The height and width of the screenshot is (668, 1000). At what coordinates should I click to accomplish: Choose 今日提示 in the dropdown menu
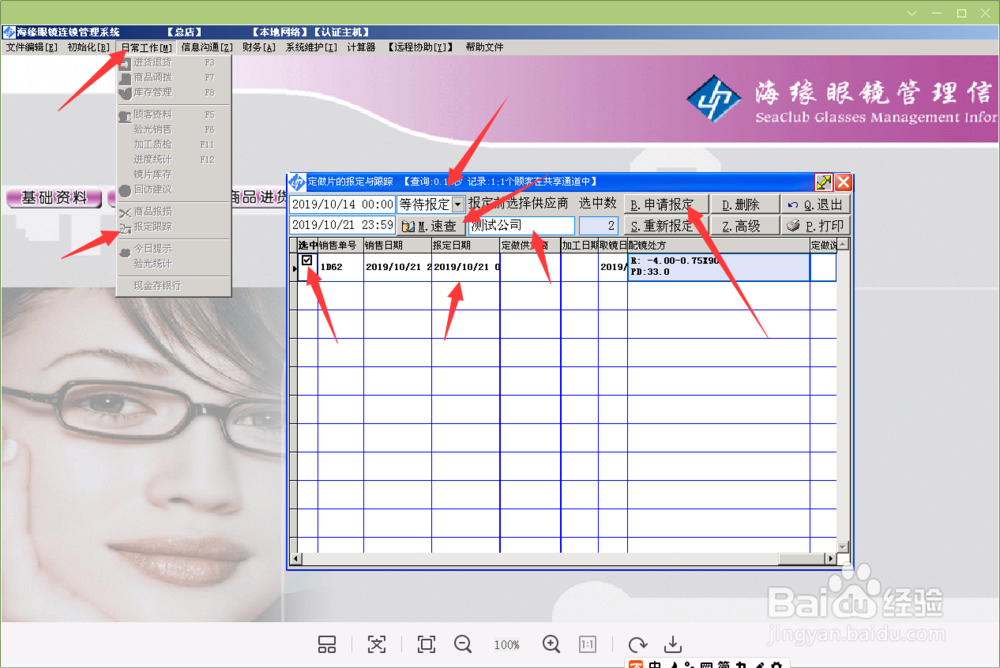point(173,248)
